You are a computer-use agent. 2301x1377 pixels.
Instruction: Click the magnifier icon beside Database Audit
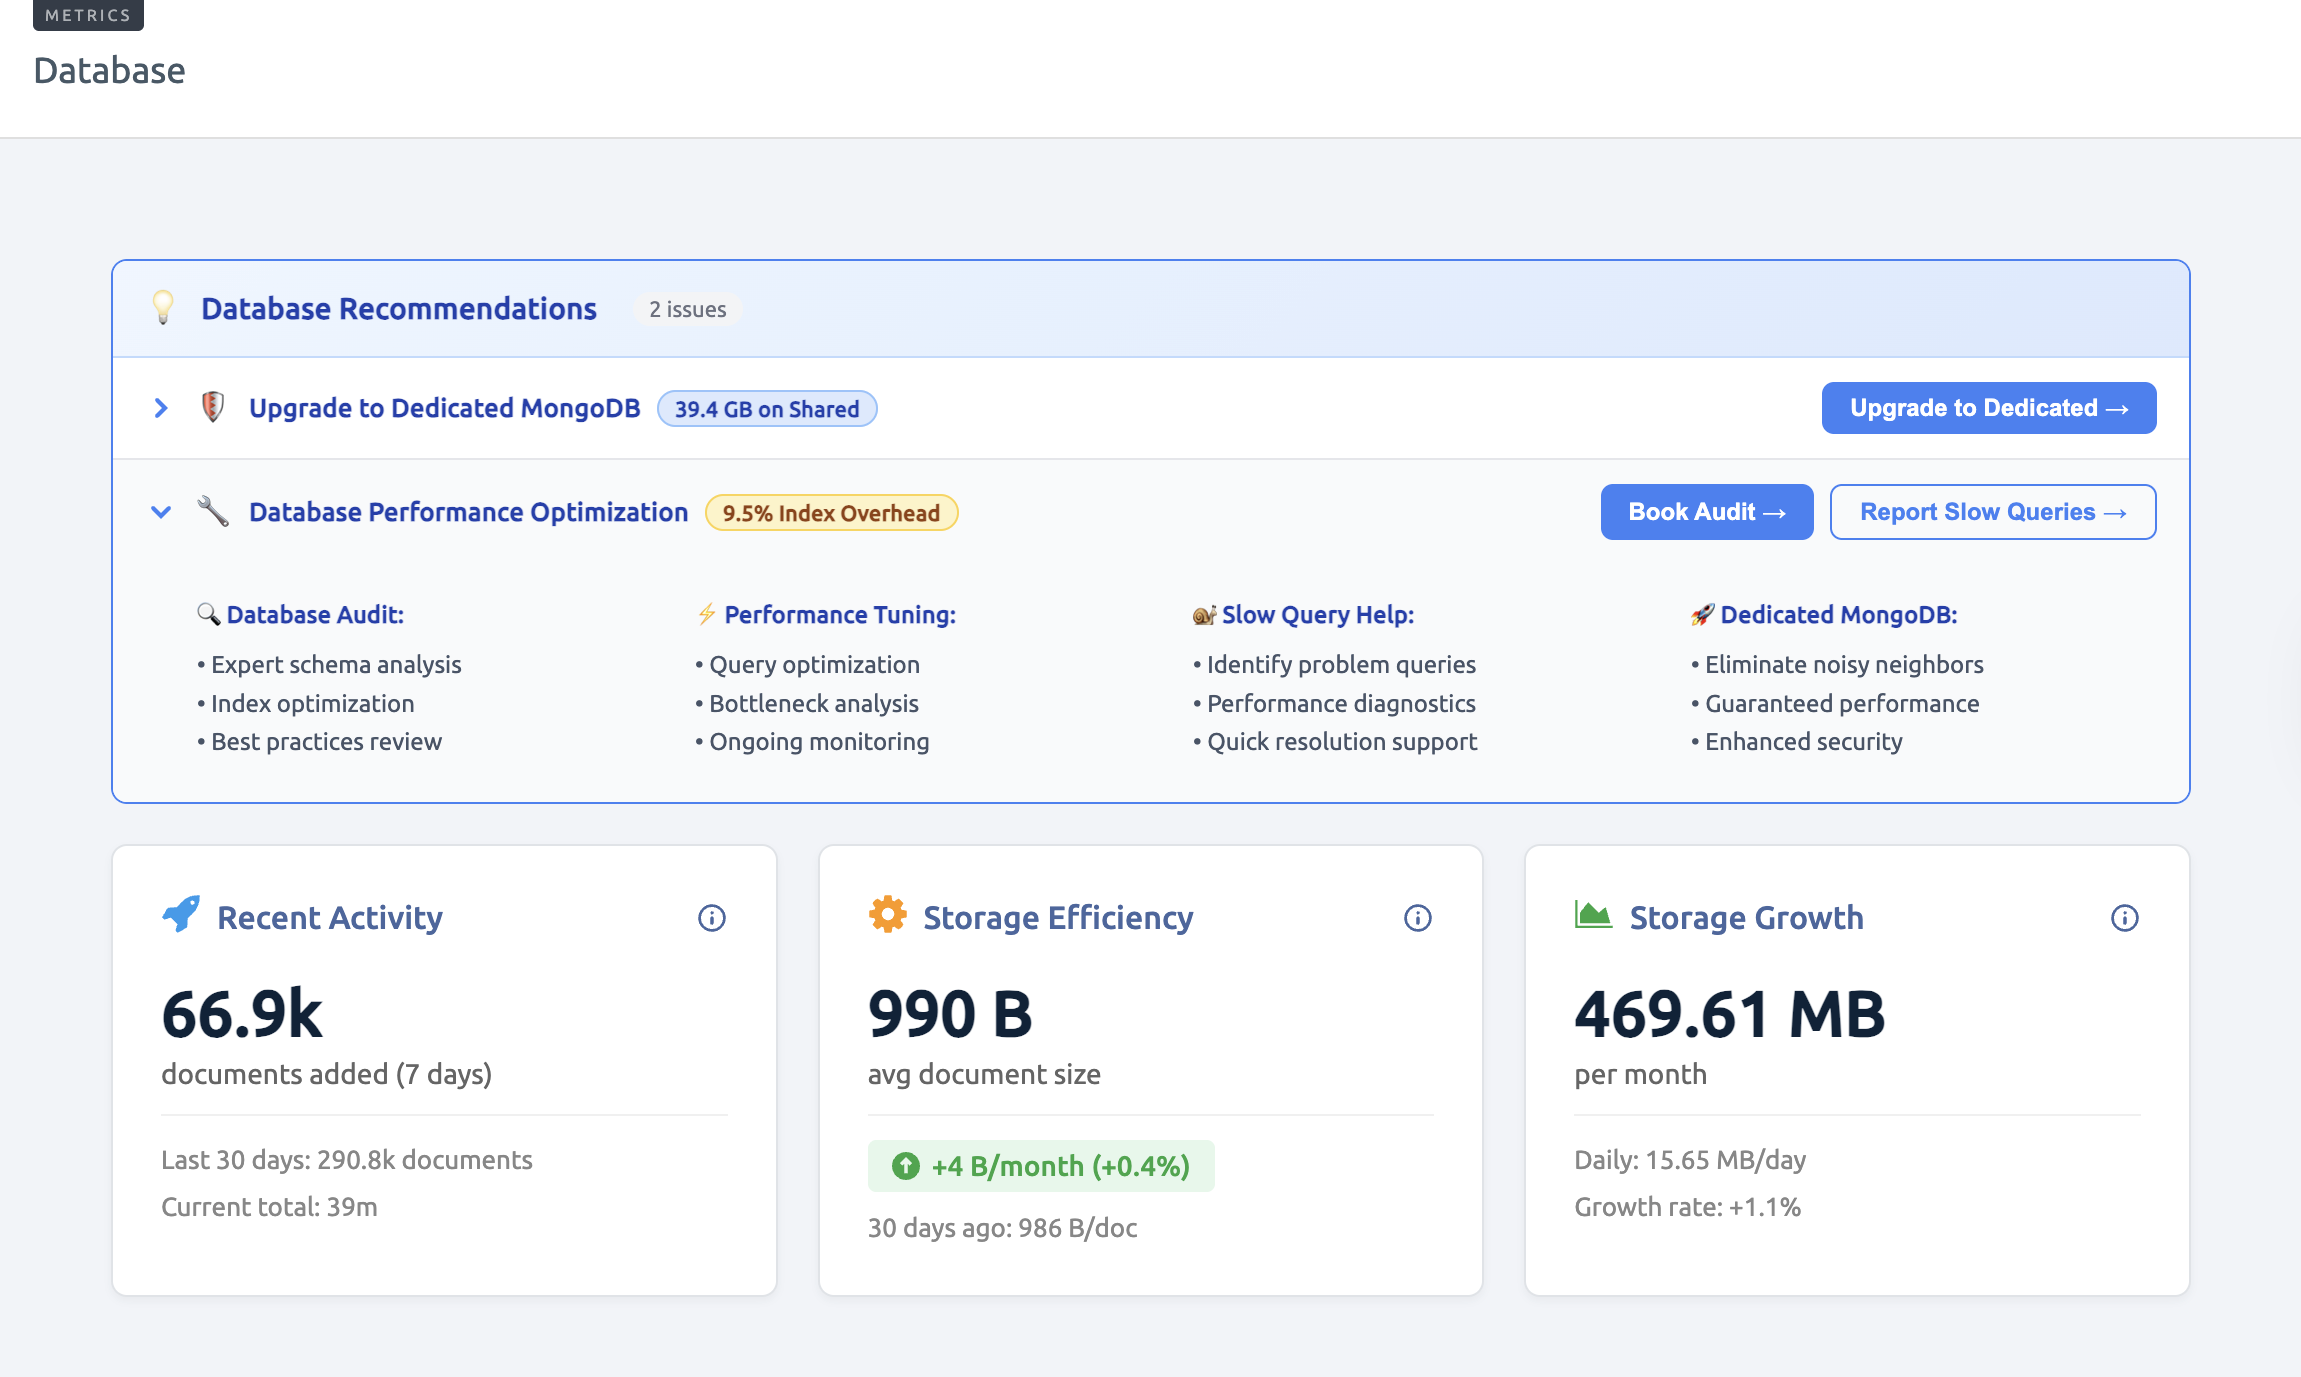click(208, 614)
